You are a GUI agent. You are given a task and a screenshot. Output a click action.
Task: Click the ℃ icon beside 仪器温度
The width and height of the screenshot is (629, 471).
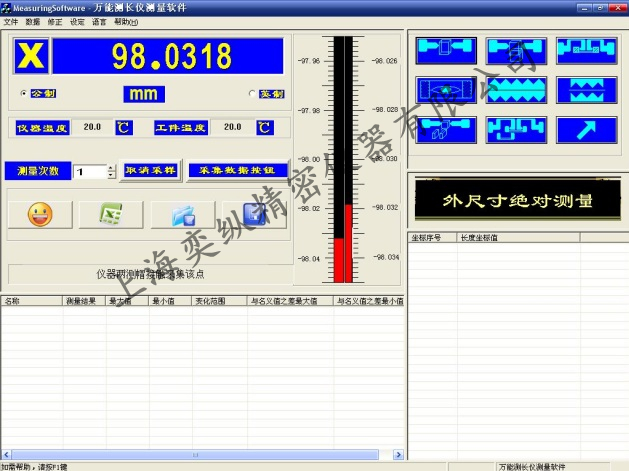pyautogui.click(x=123, y=128)
